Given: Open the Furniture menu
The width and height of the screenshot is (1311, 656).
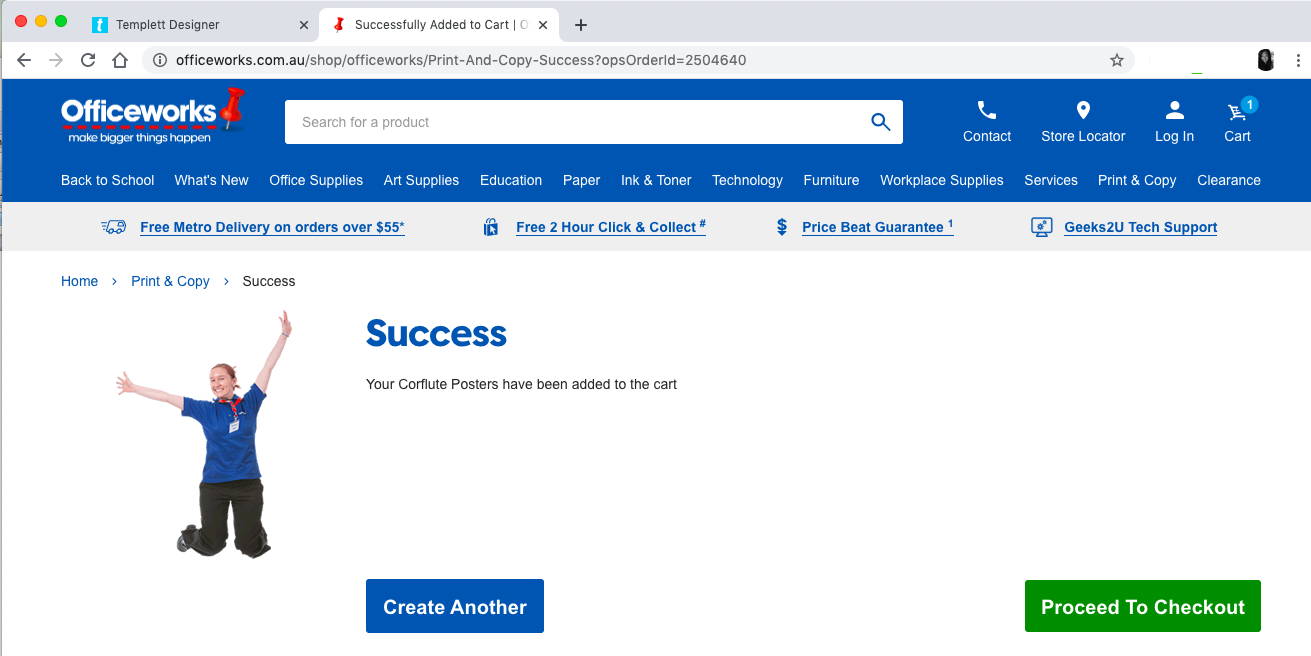Looking at the screenshot, I should pyautogui.click(x=831, y=180).
